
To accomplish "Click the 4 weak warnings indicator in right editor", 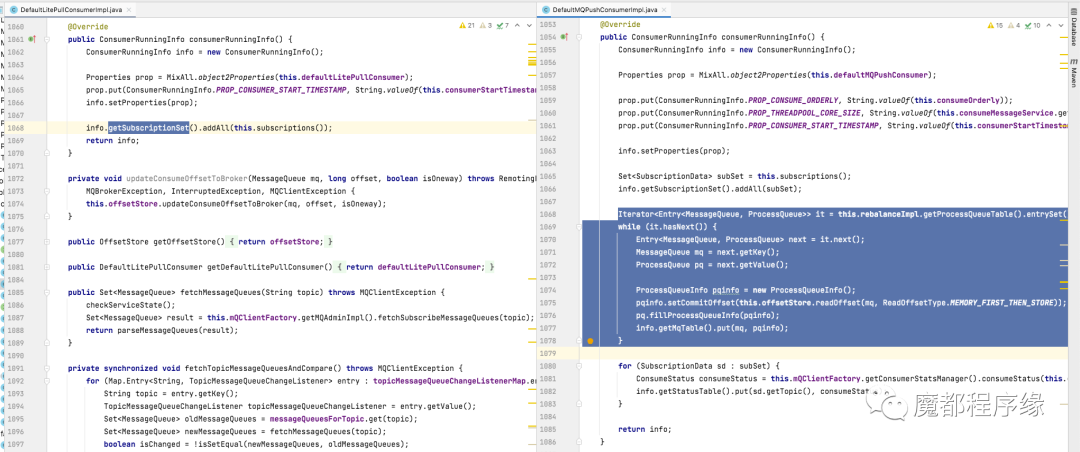I will [x=1014, y=26].
